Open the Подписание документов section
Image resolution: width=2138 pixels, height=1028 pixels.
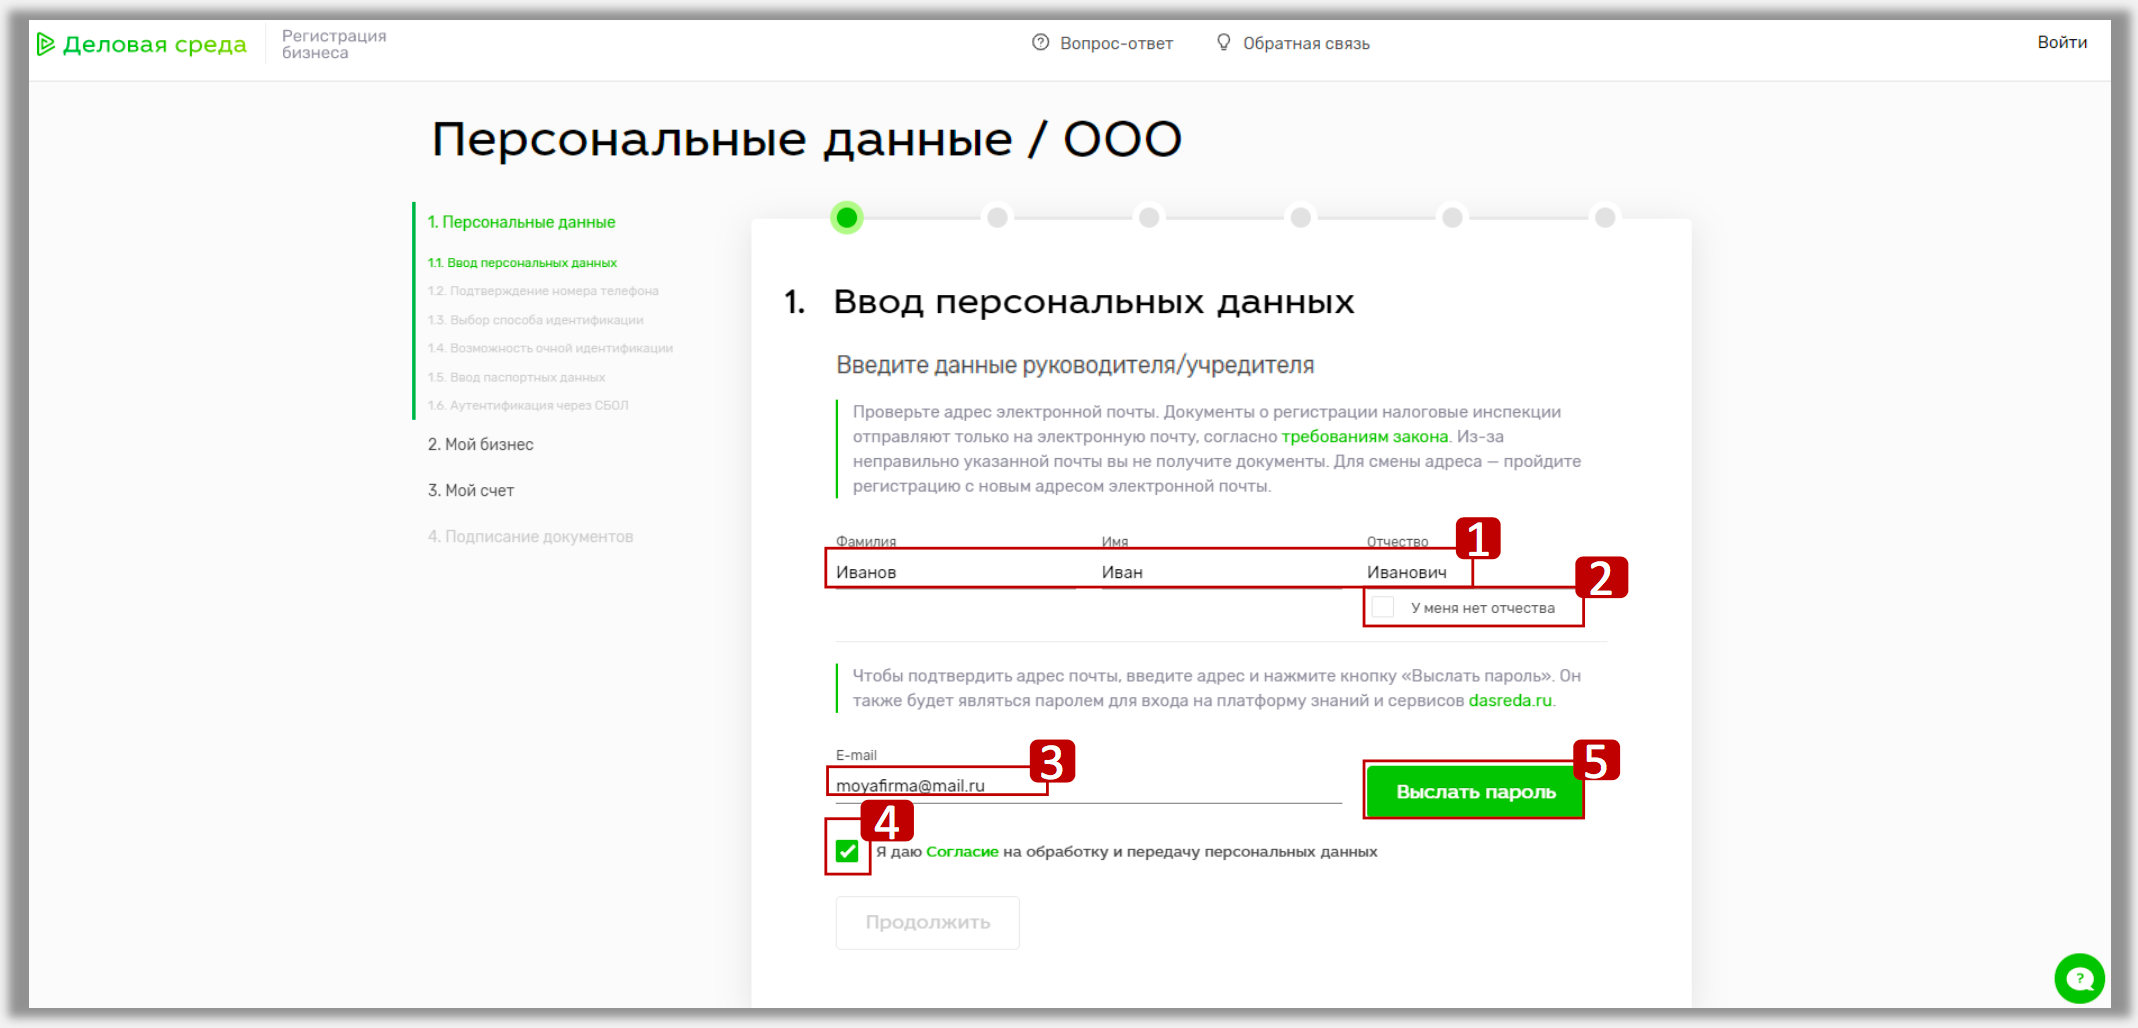[531, 536]
